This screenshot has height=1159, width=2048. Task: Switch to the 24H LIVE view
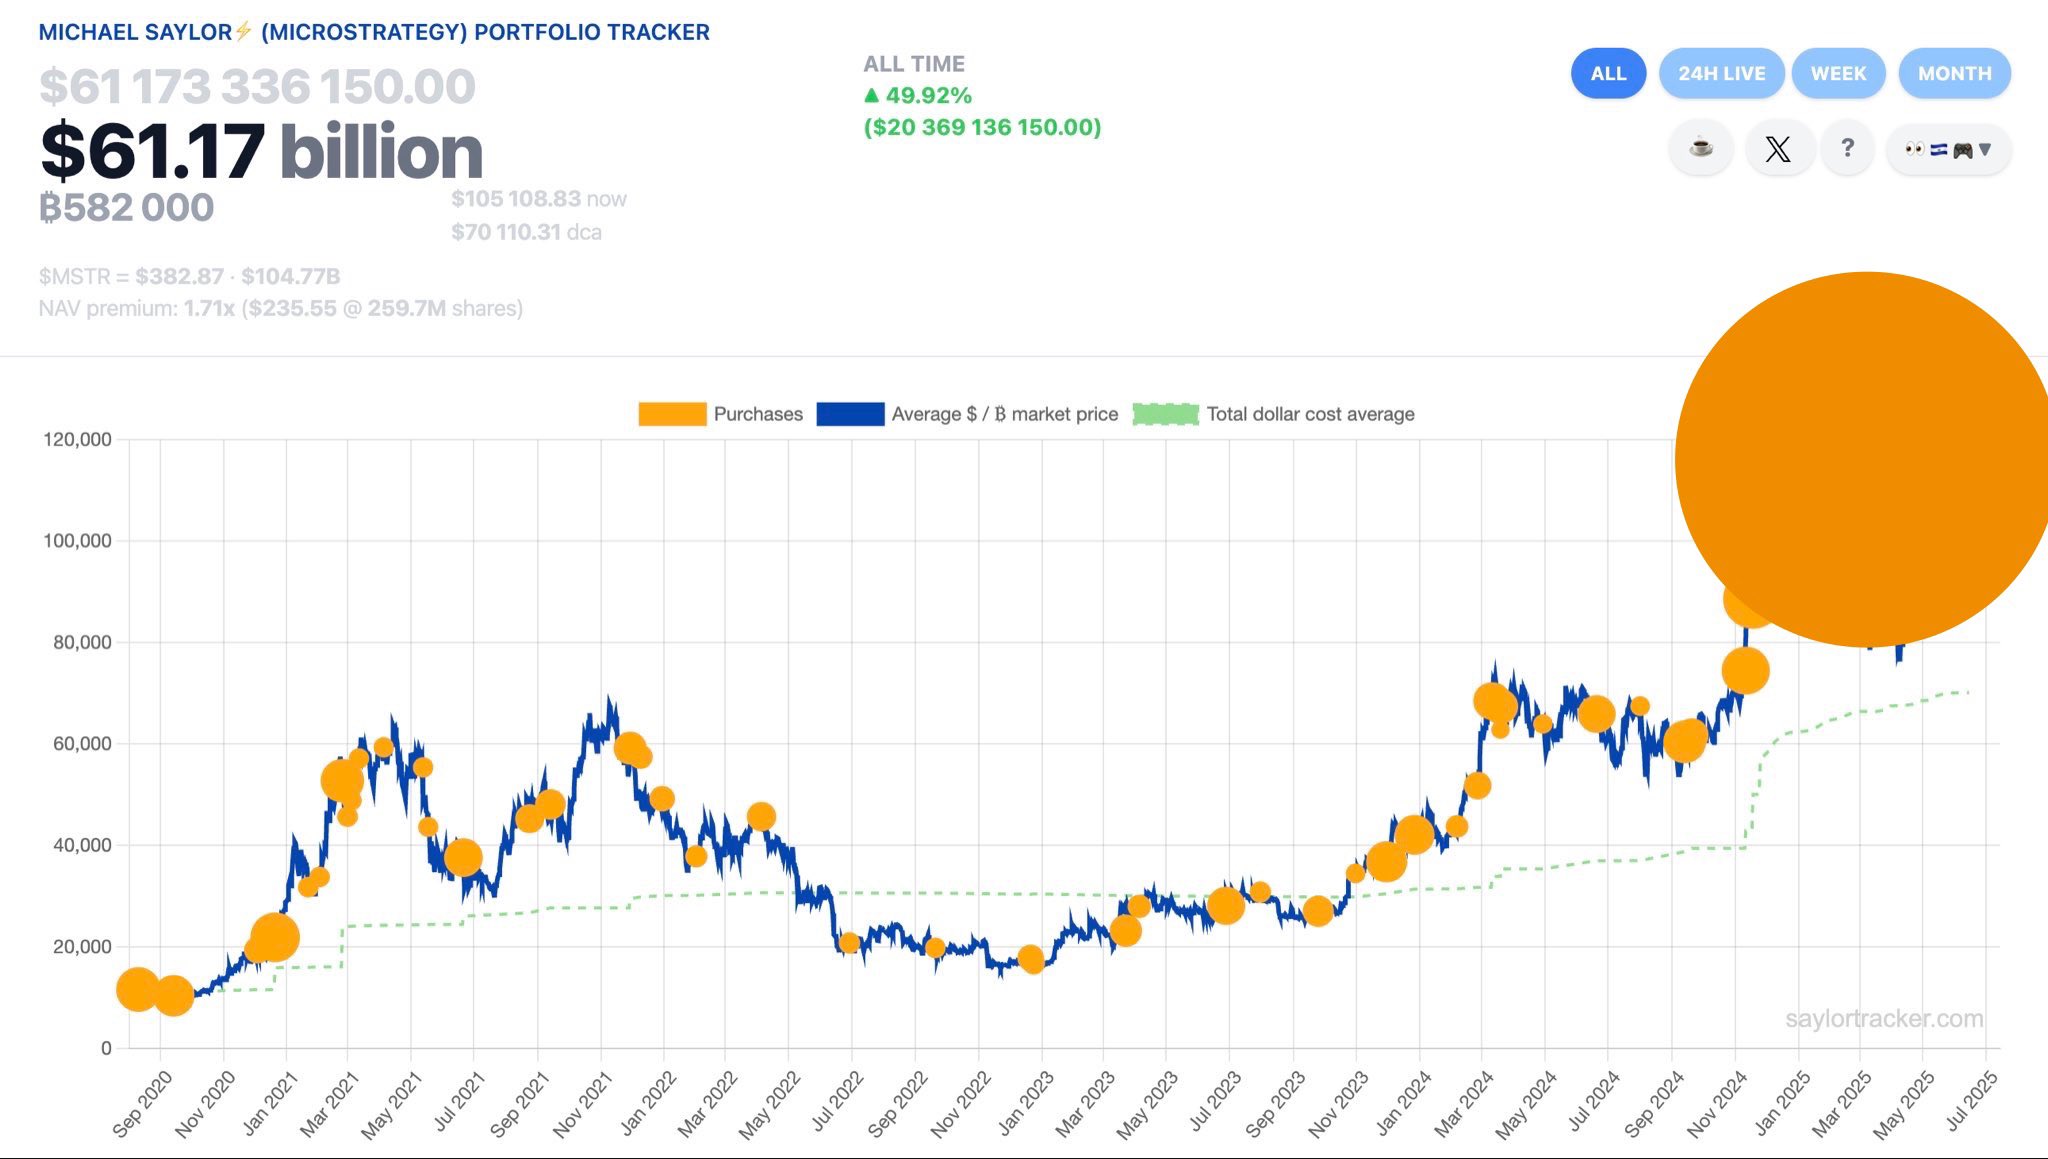pyautogui.click(x=1721, y=73)
